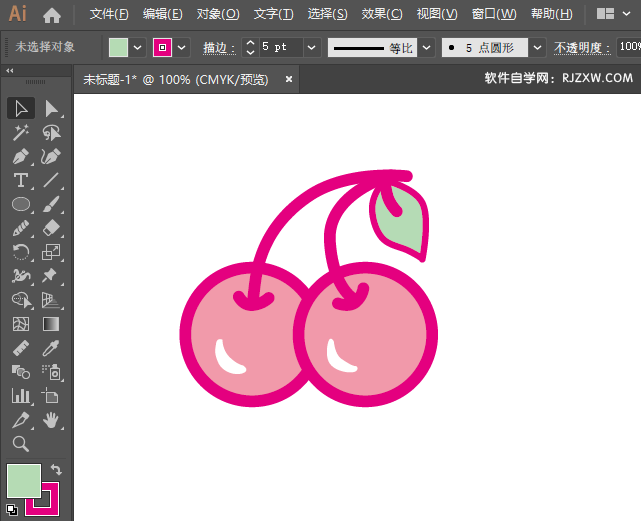Image resolution: width=641 pixels, height=521 pixels.
Task: Choose the Eyedropper tool
Action: (51, 348)
